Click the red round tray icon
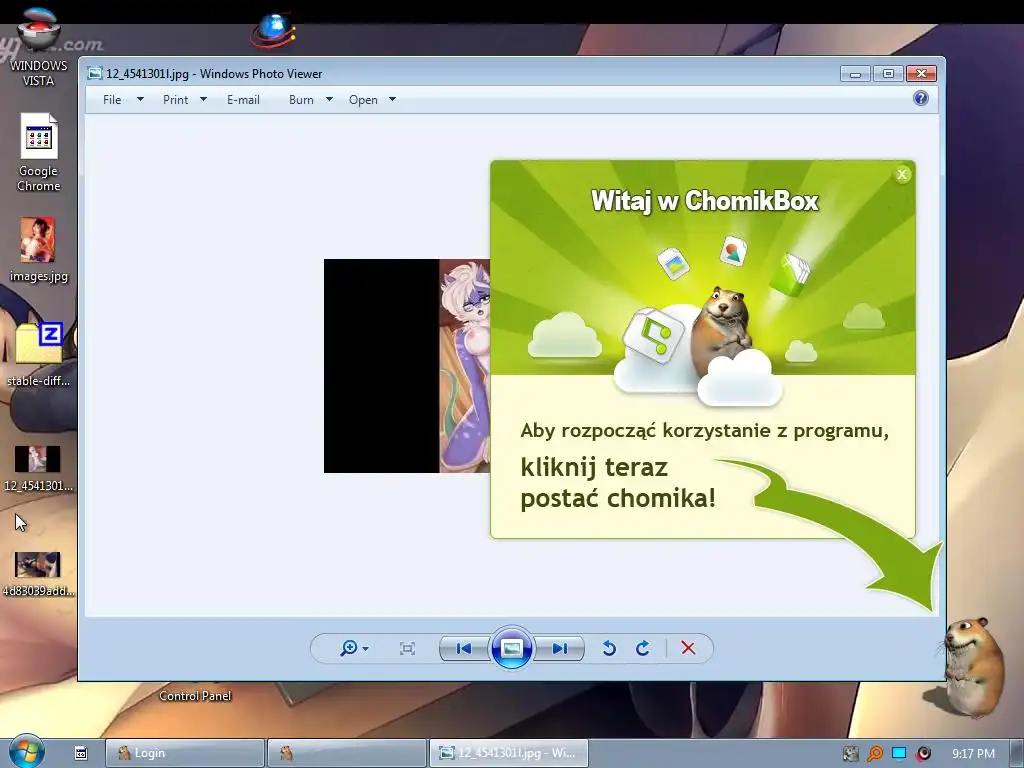 [x=924, y=754]
